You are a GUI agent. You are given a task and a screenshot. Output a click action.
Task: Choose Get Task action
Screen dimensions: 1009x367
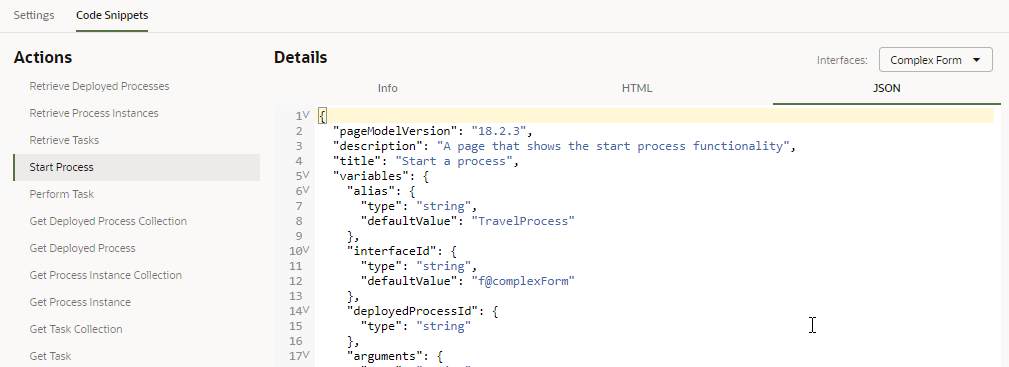tap(50, 356)
